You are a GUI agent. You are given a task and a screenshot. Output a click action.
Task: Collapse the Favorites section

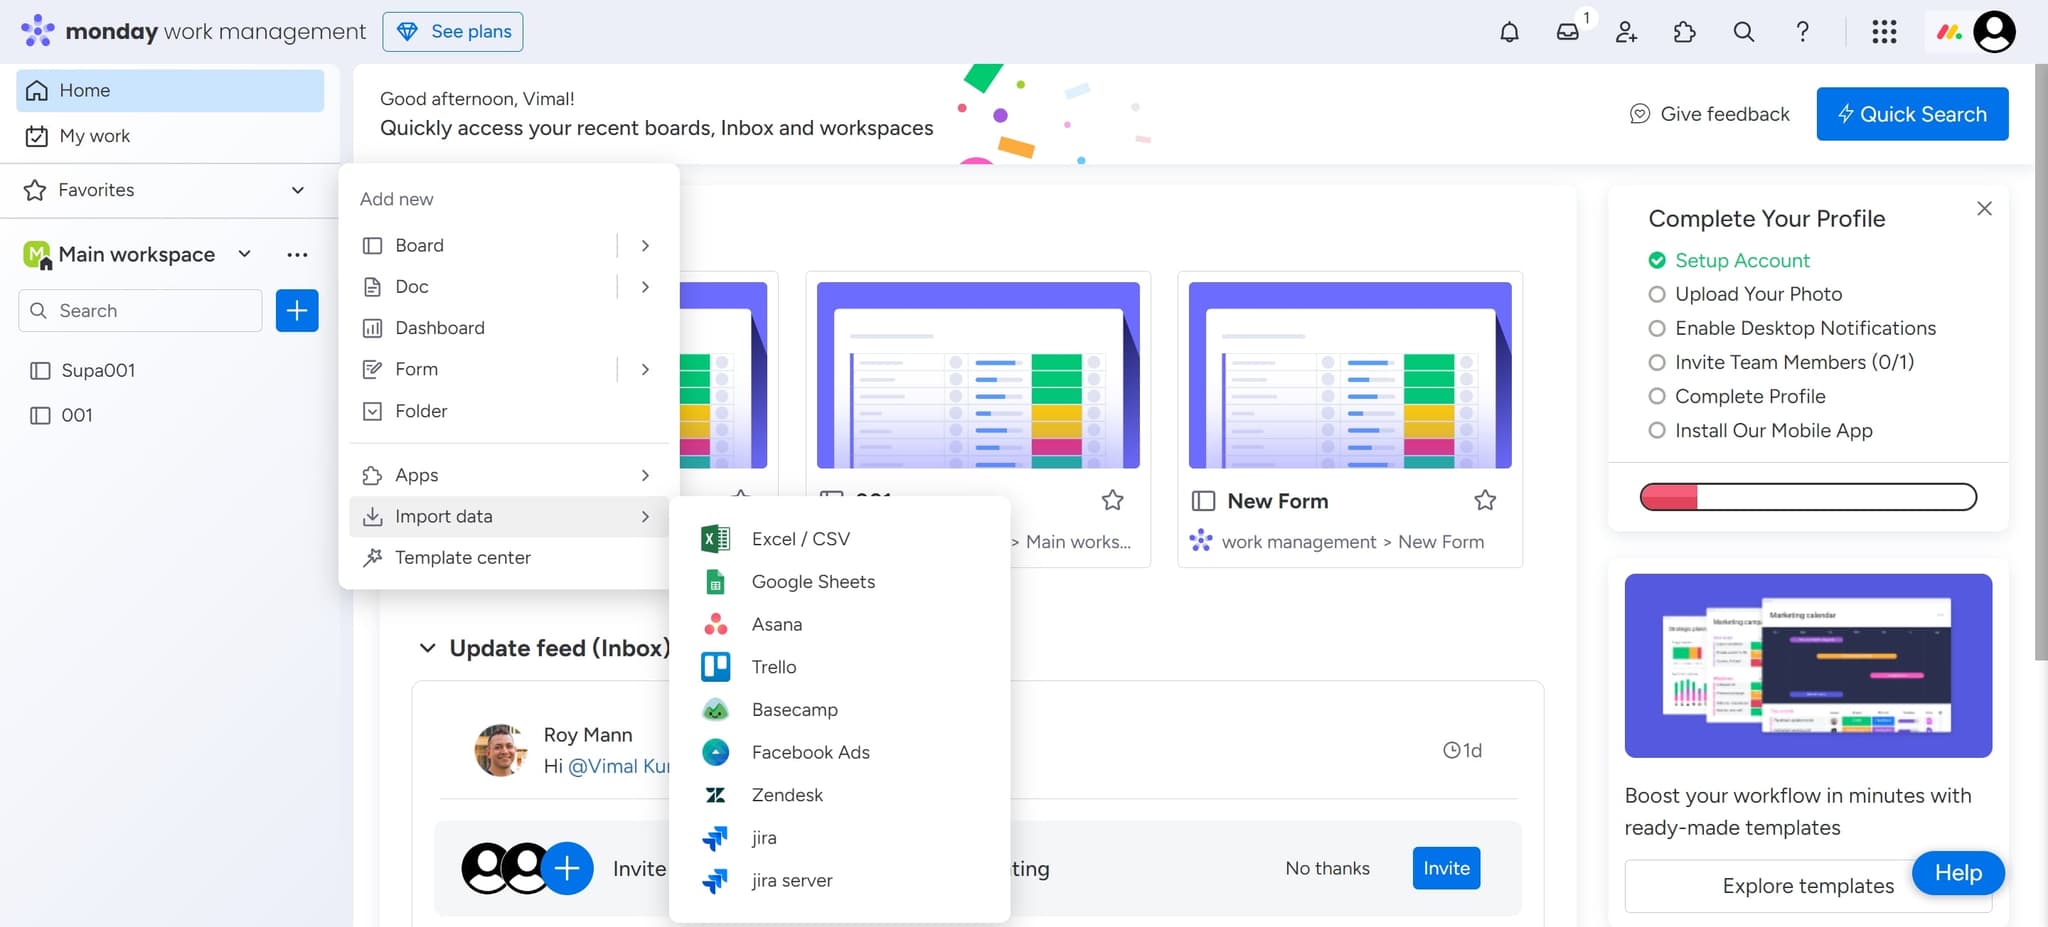coord(297,189)
